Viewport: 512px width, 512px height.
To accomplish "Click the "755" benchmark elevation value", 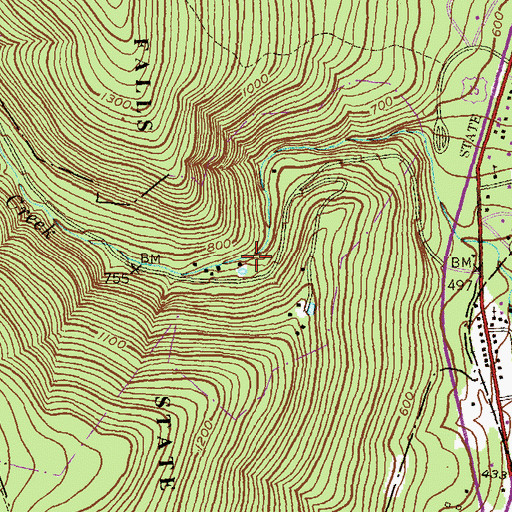I will click(117, 279).
